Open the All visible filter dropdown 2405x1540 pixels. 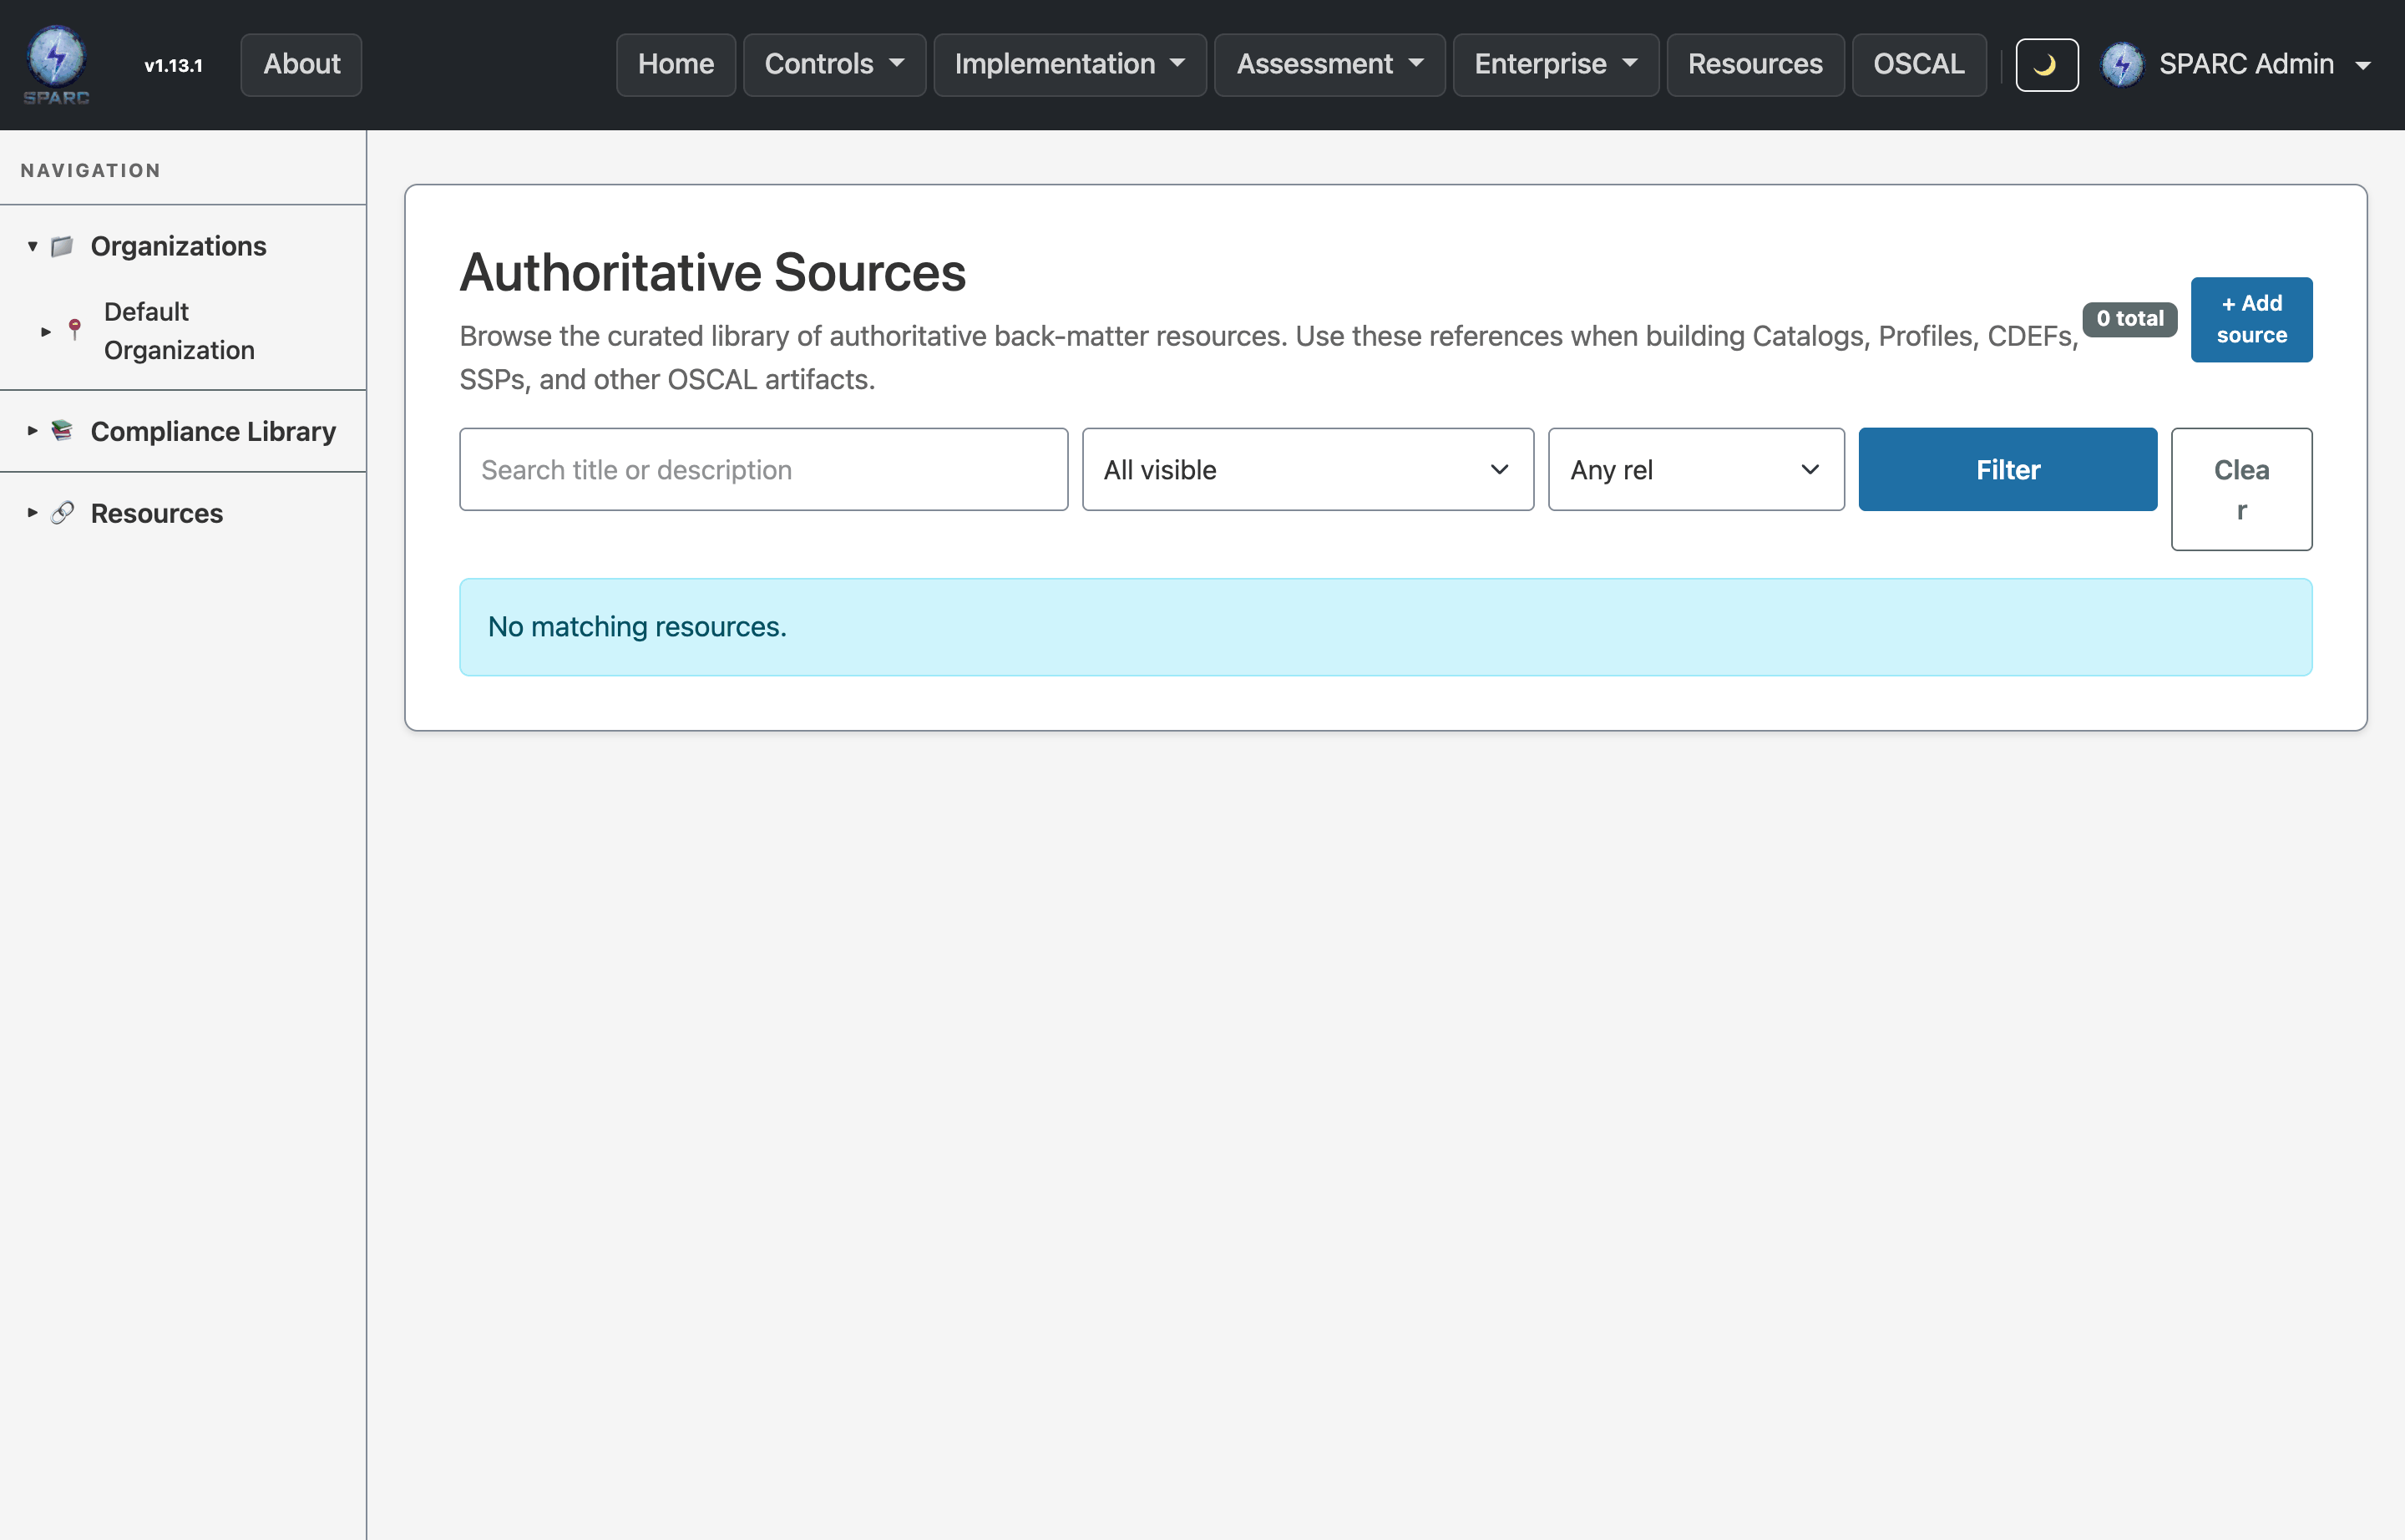1308,470
